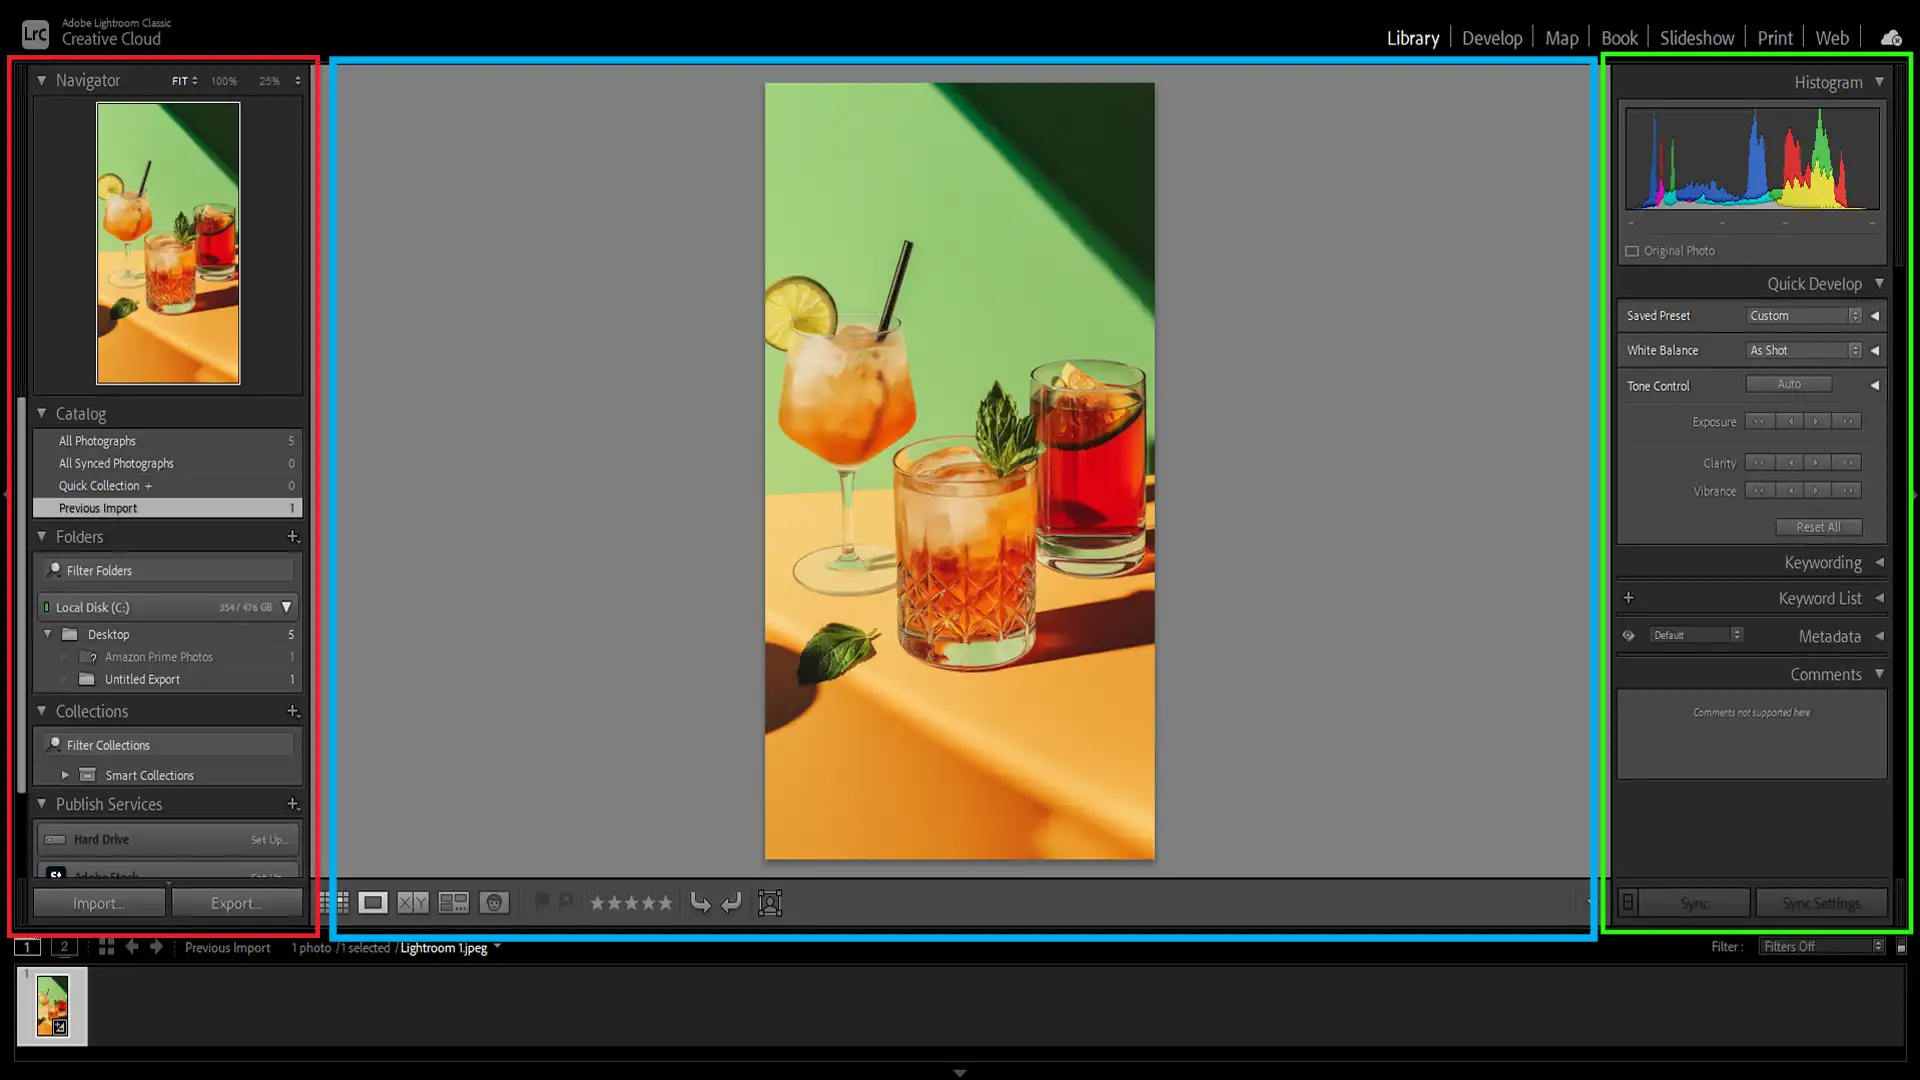Image resolution: width=1920 pixels, height=1080 pixels.
Task: Toggle Metadata eye visibility icon
Action: [x=1628, y=636]
